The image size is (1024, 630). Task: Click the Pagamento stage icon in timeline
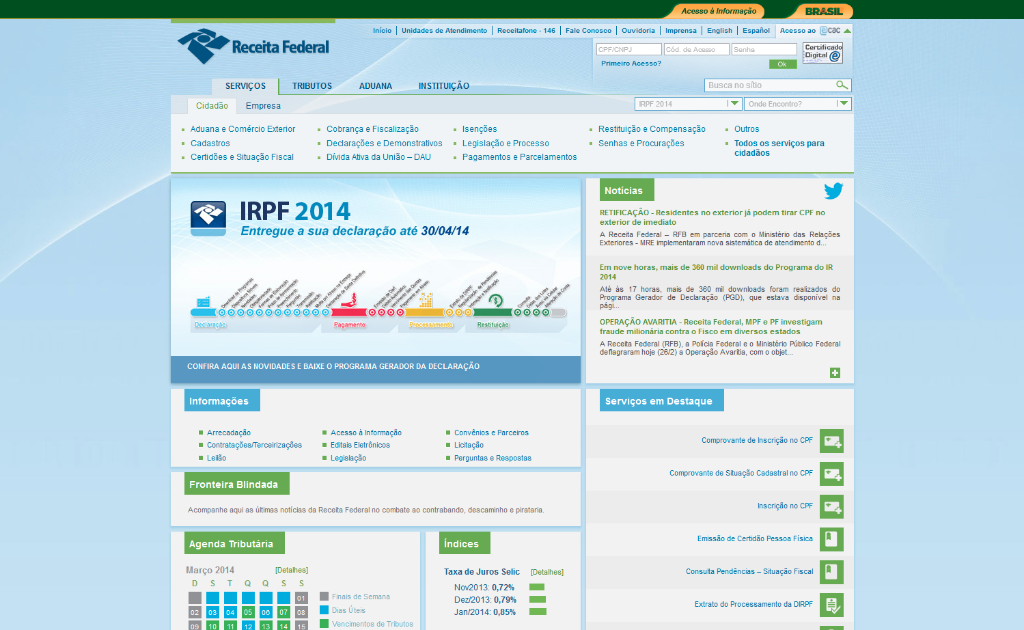[349, 301]
